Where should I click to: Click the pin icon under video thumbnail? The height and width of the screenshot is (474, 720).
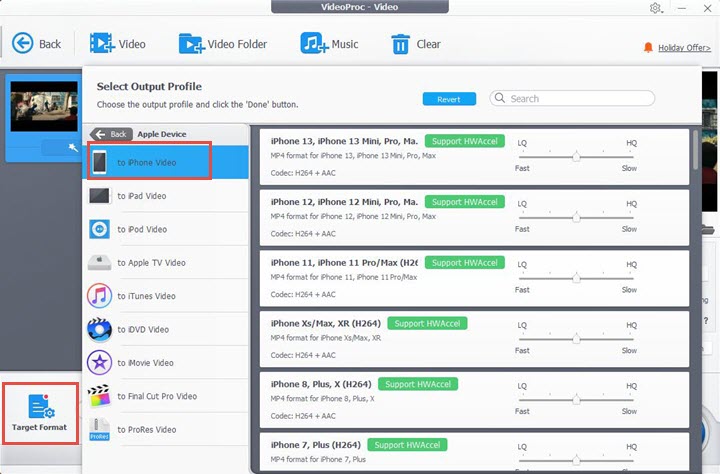click(73, 147)
